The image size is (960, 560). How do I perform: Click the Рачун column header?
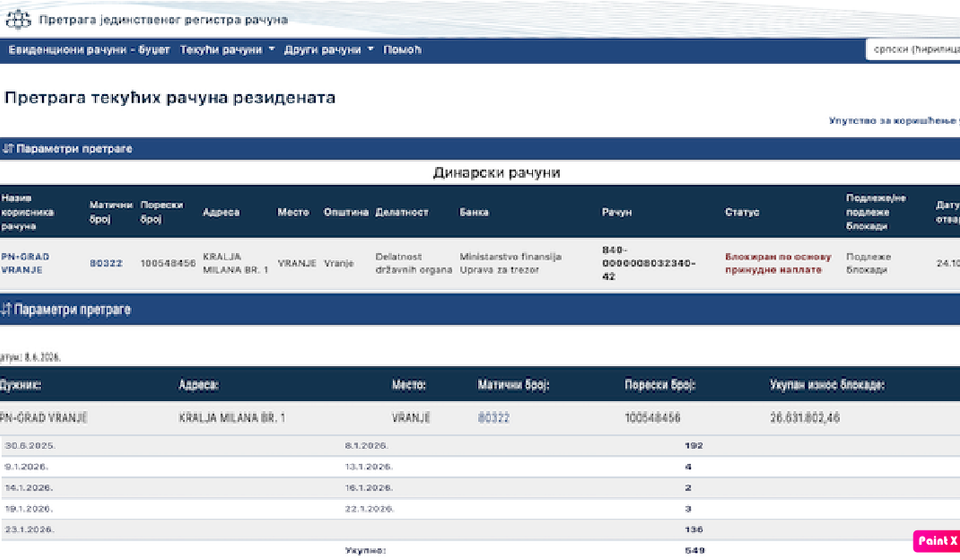pos(617,212)
